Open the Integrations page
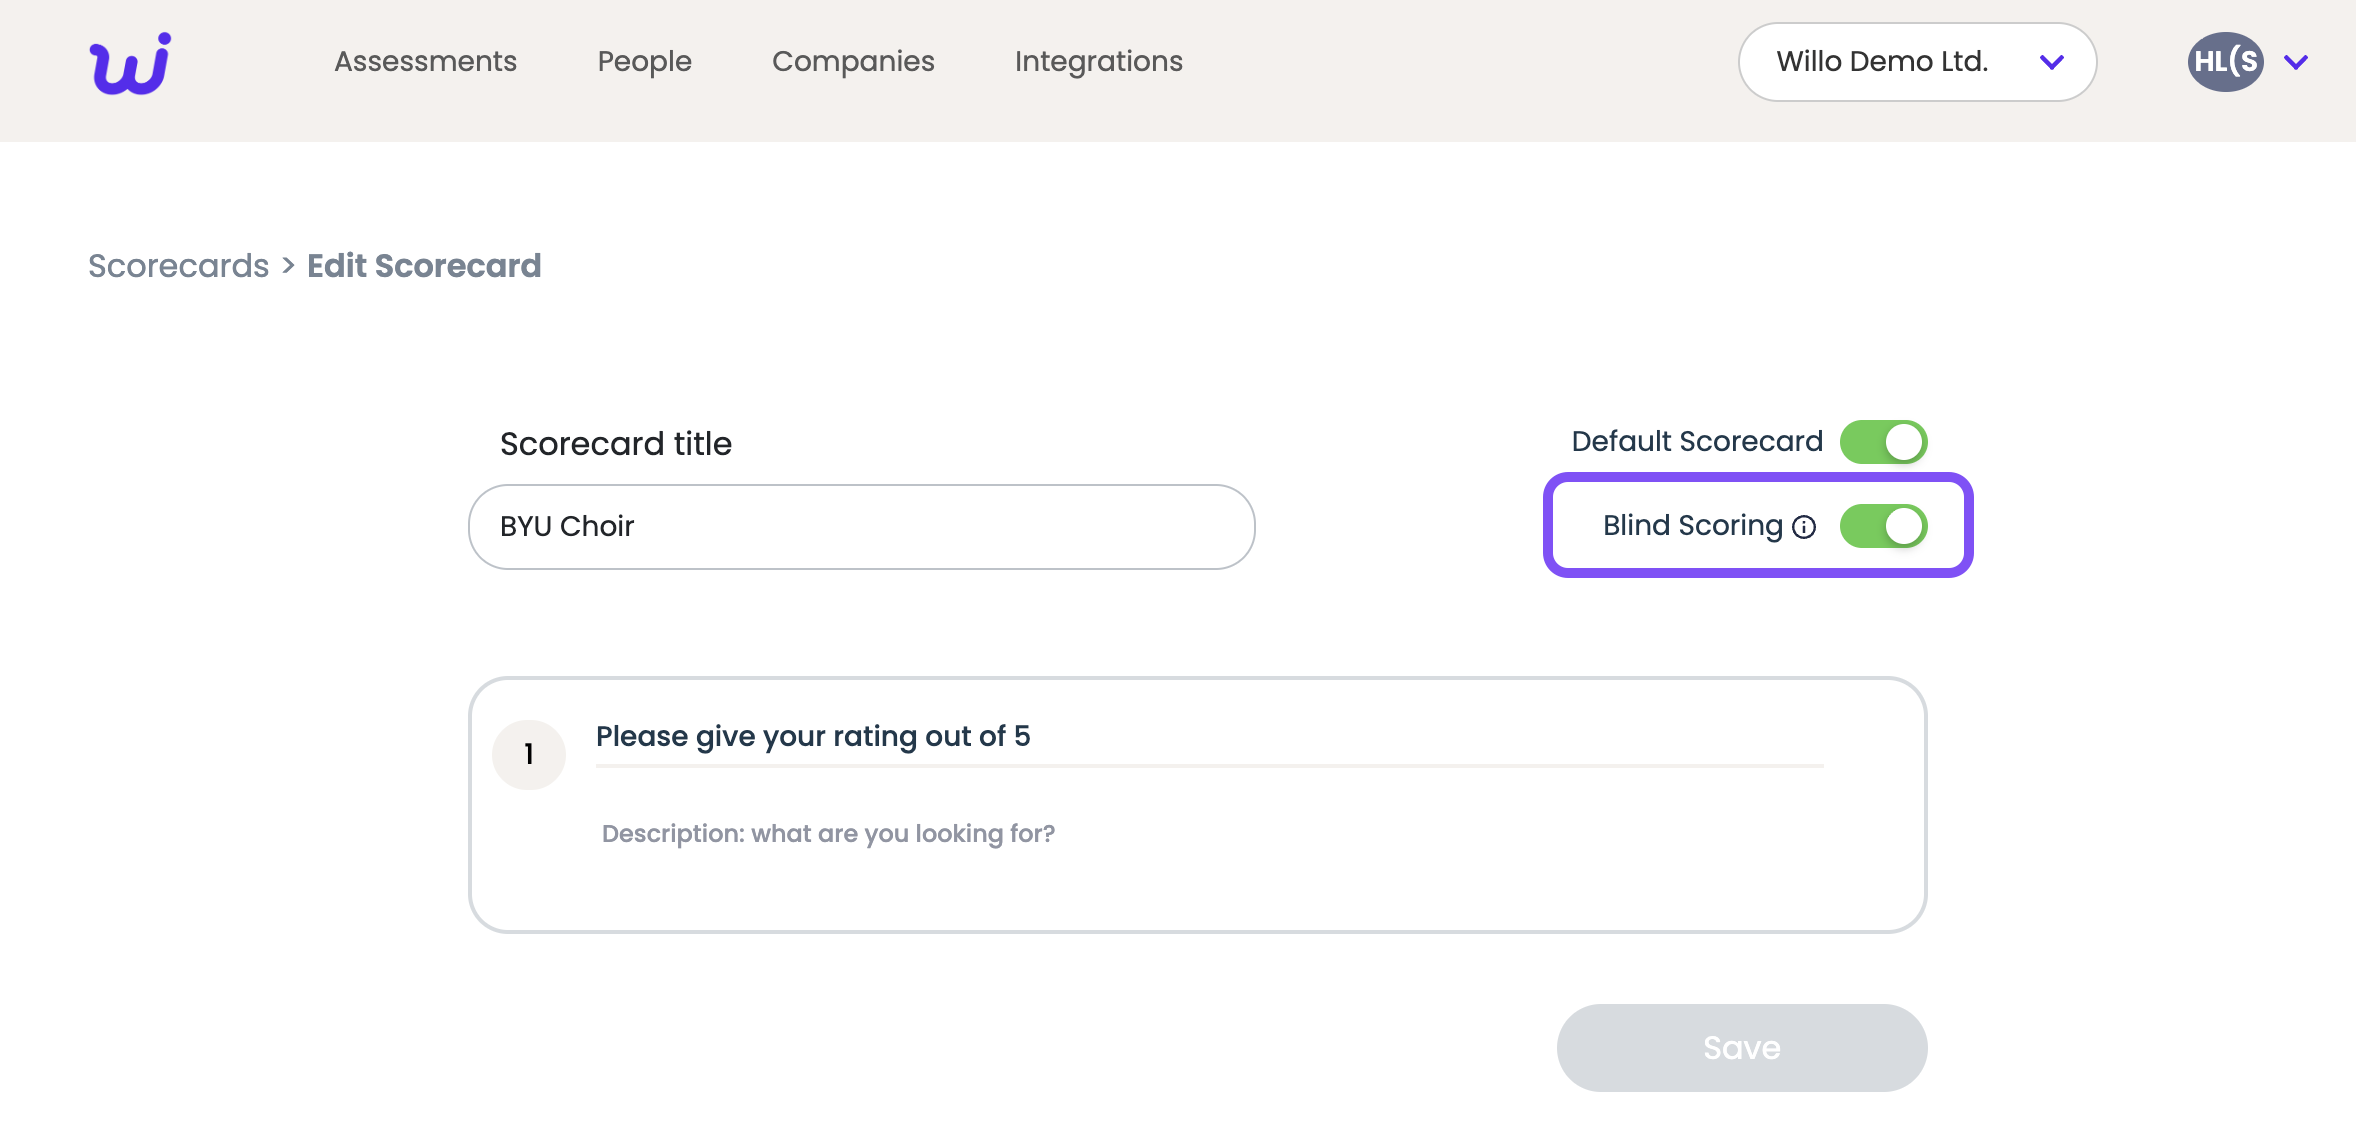The width and height of the screenshot is (2356, 1146). (x=1098, y=62)
